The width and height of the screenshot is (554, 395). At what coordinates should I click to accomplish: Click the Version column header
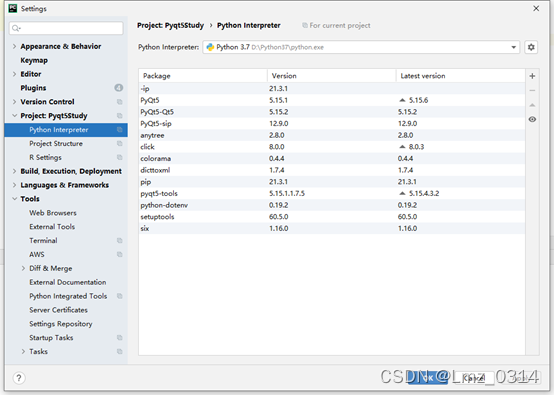point(331,76)
